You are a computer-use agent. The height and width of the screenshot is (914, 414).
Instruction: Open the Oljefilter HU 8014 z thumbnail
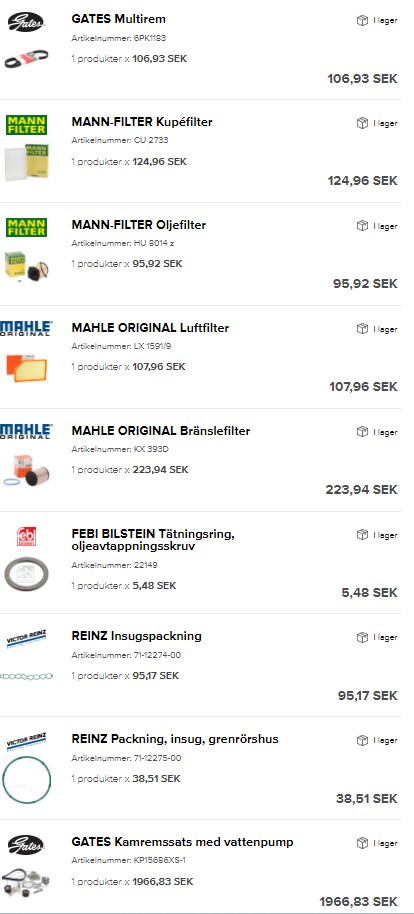(x=26, y=268)
